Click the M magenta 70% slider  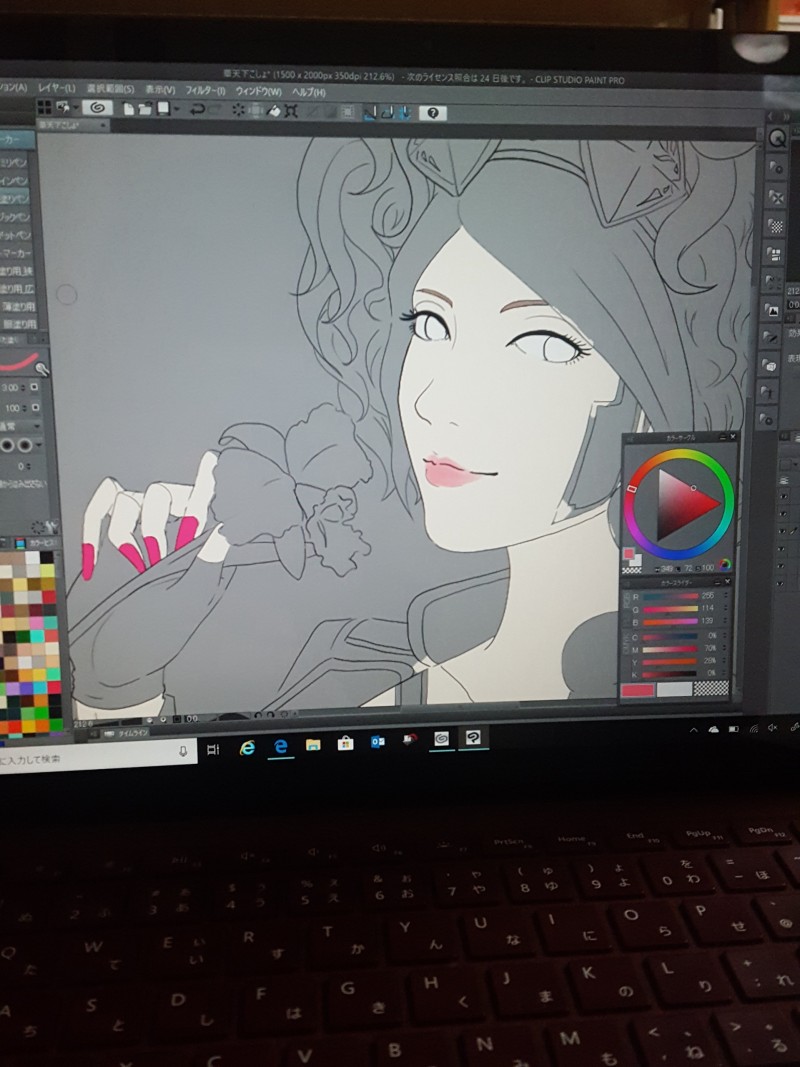[669, 649]
